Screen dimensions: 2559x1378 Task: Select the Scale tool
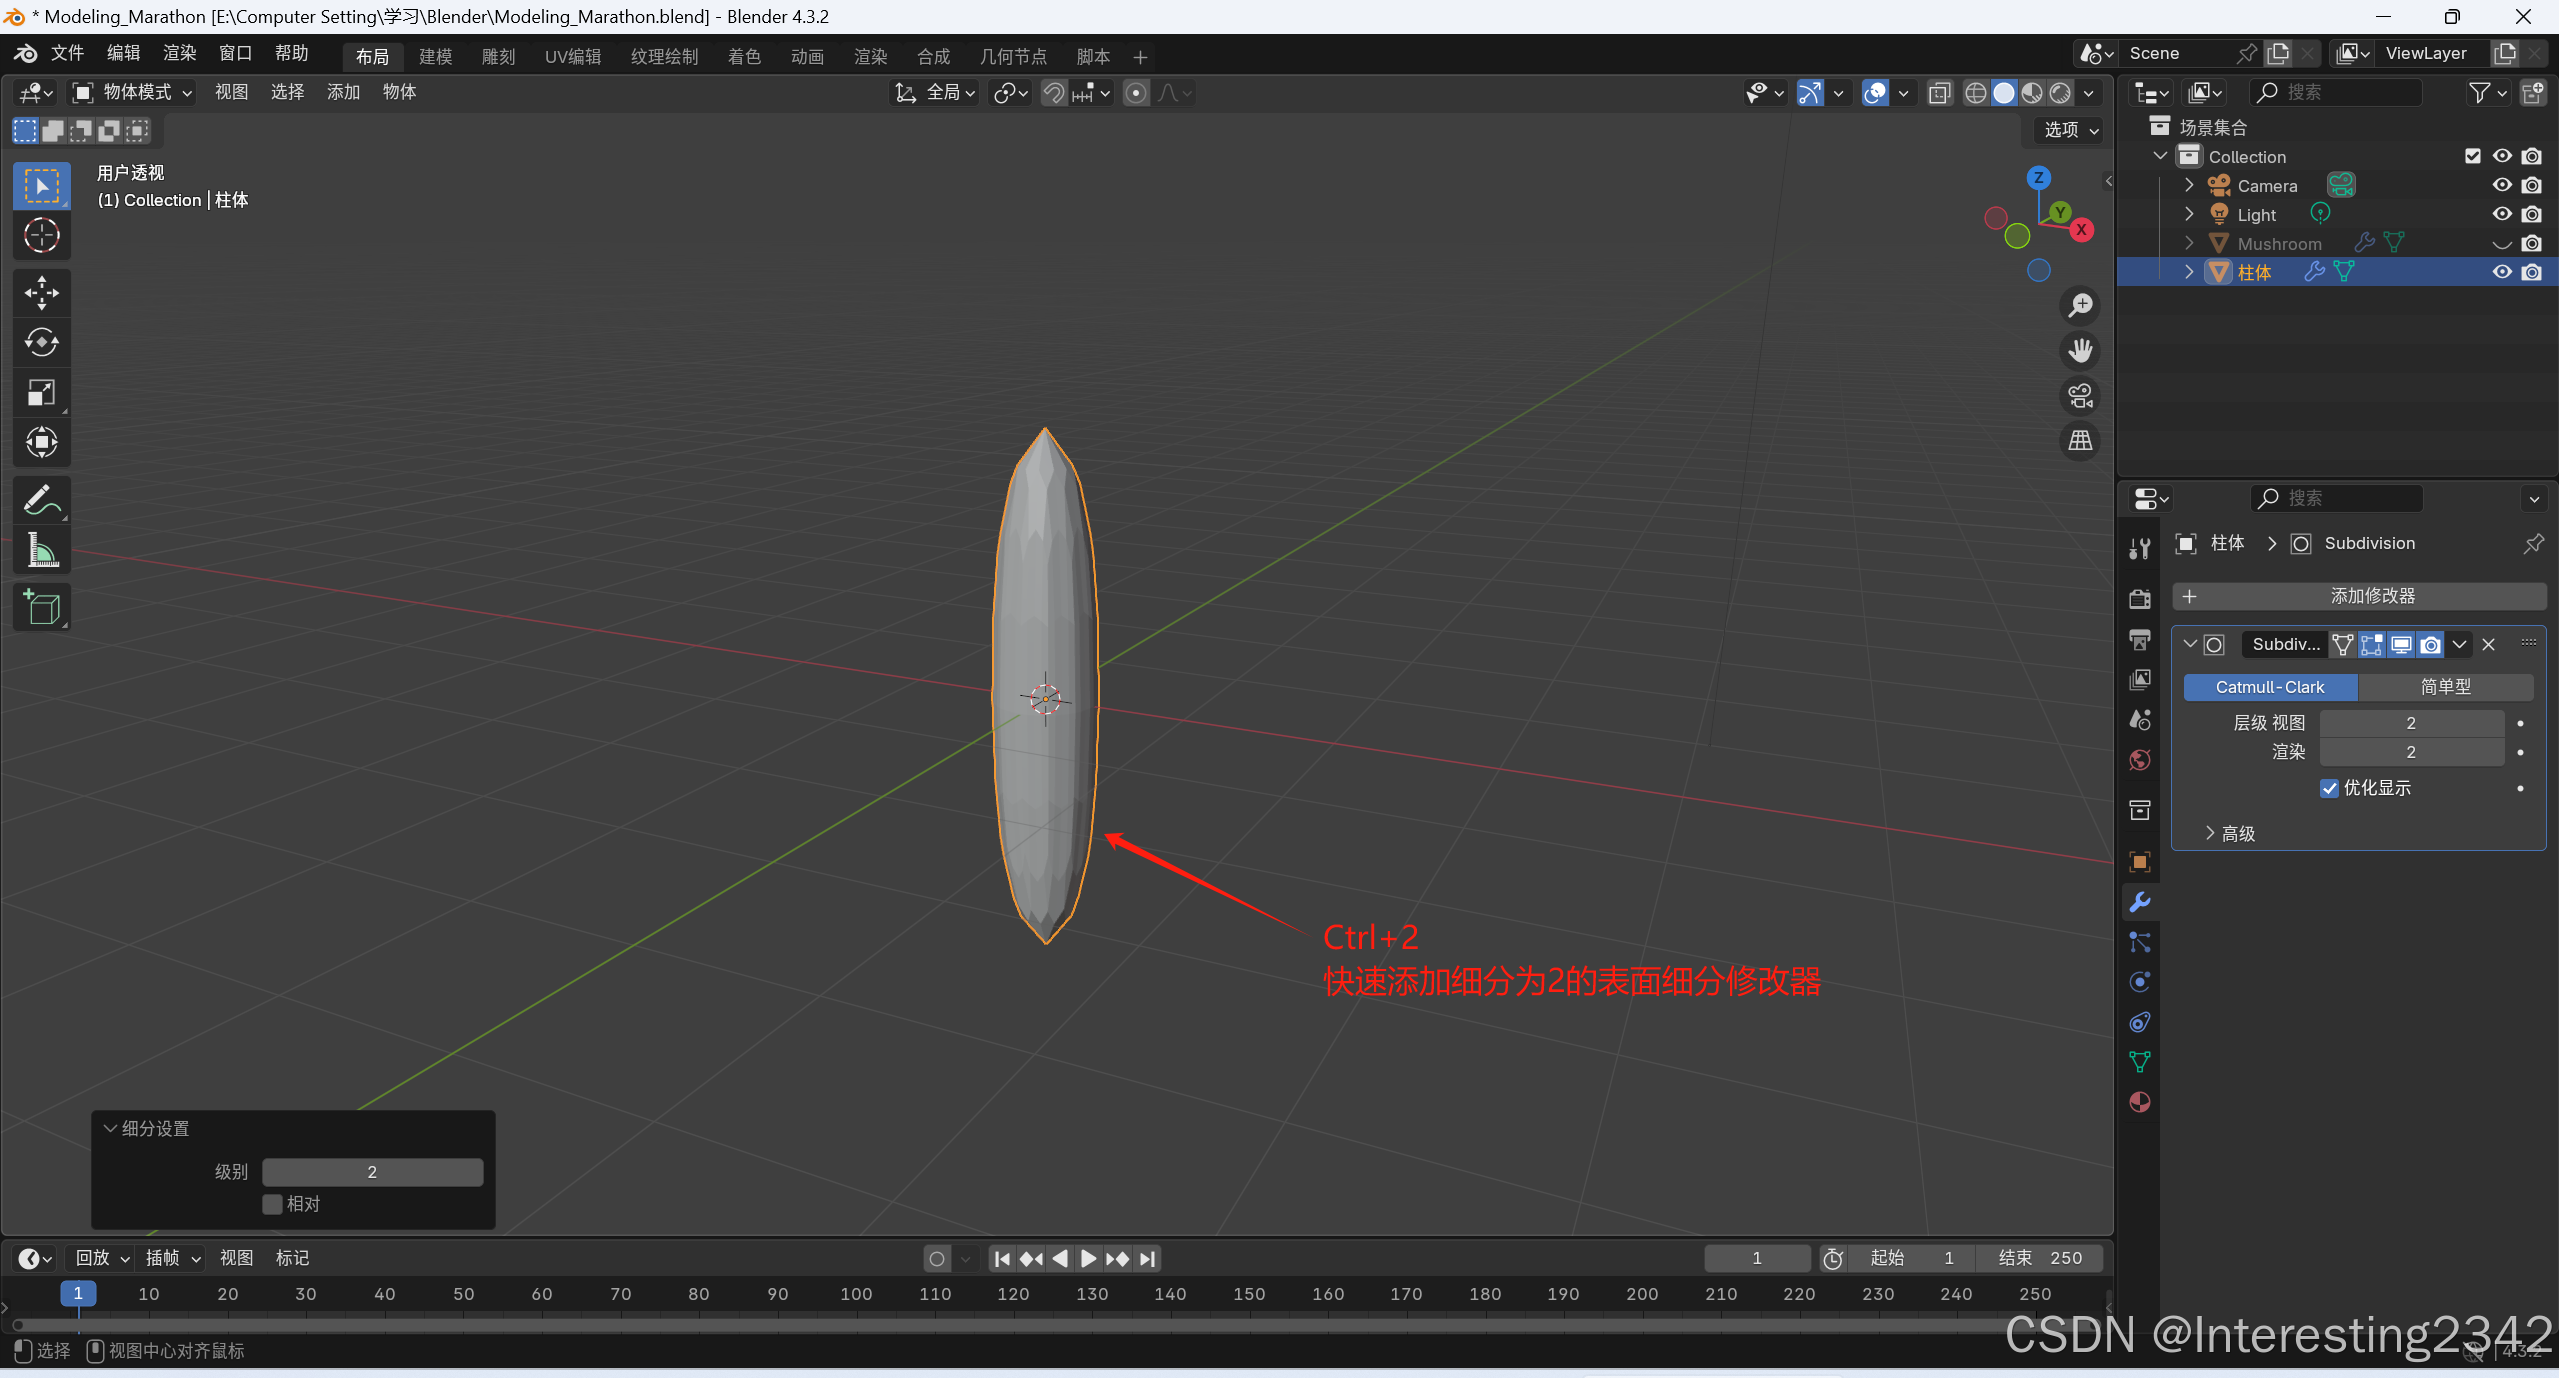coord(41,393)
